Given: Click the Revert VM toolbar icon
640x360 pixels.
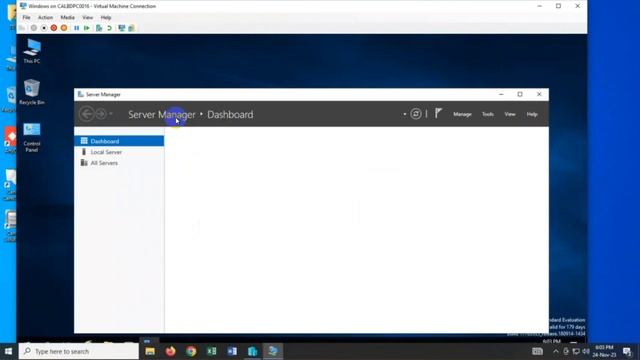Looking at the screenshot, I should point(109,28).
